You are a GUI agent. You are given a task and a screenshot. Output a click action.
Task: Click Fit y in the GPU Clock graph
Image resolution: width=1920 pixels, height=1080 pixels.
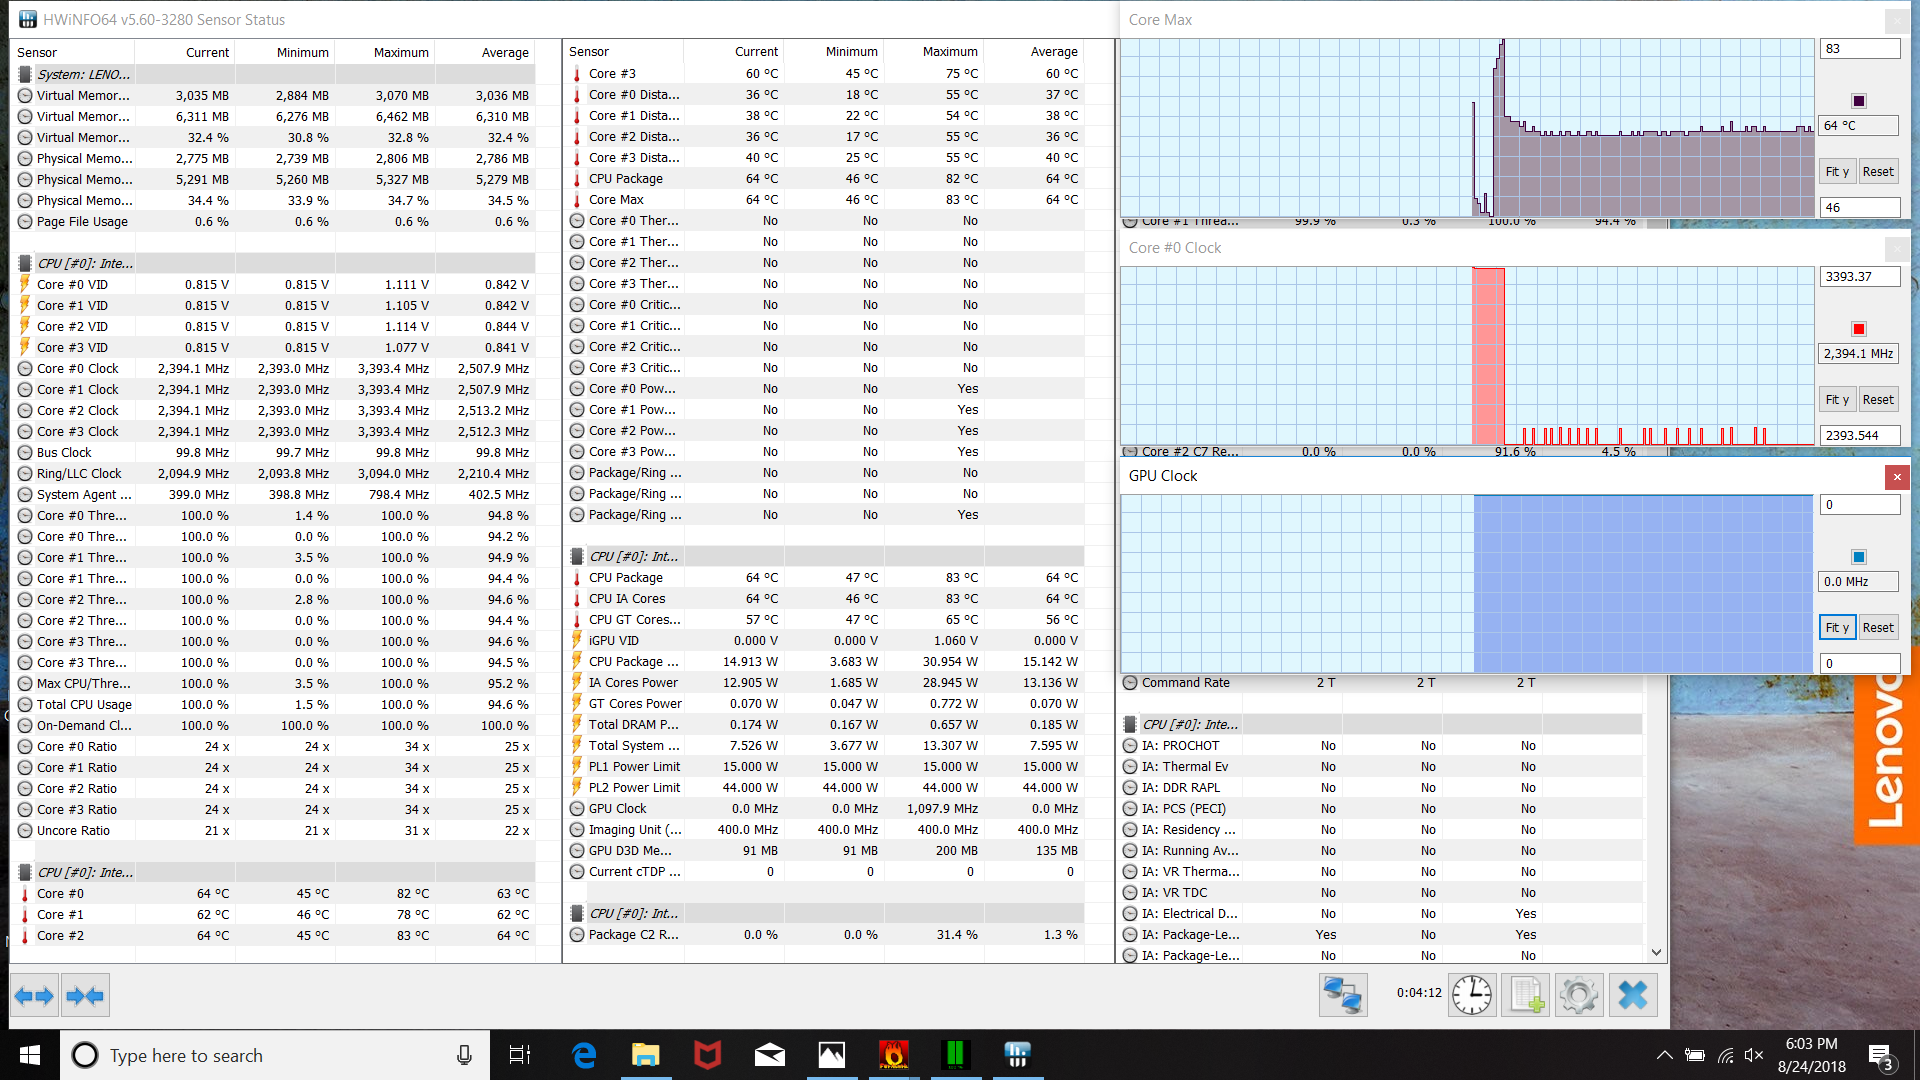point(1837,628)
